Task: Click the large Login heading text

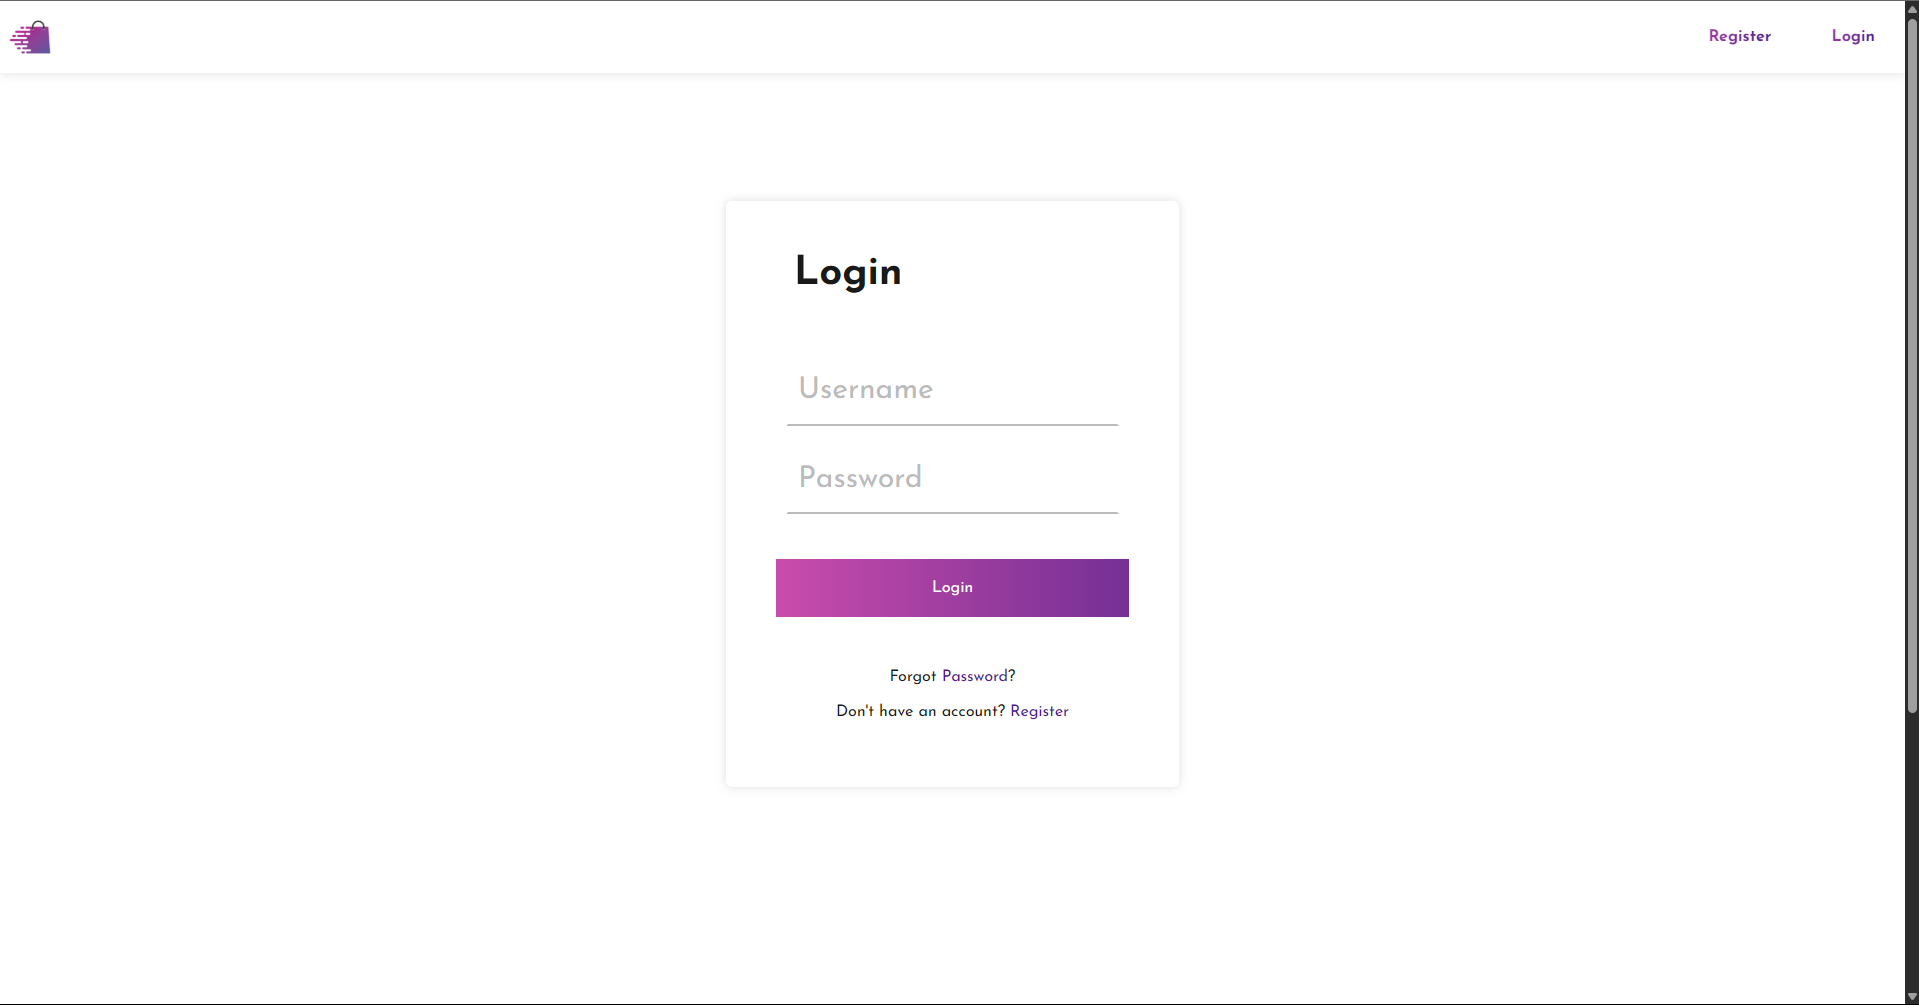Action: [848, 271]
